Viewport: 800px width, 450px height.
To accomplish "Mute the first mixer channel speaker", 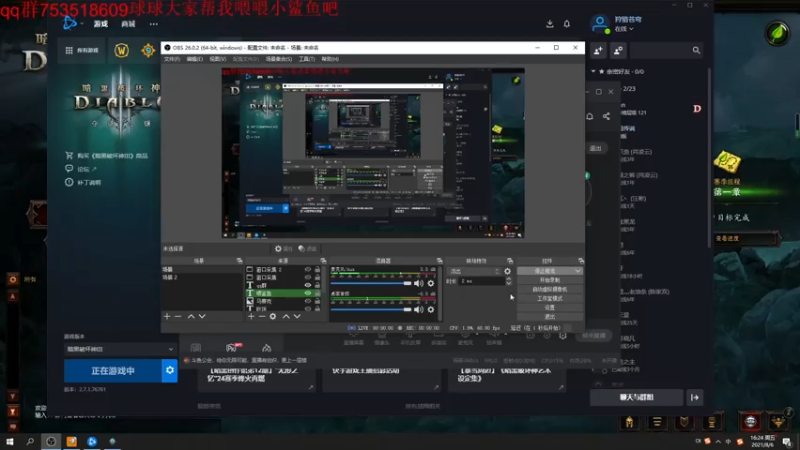I will (419, 283).
